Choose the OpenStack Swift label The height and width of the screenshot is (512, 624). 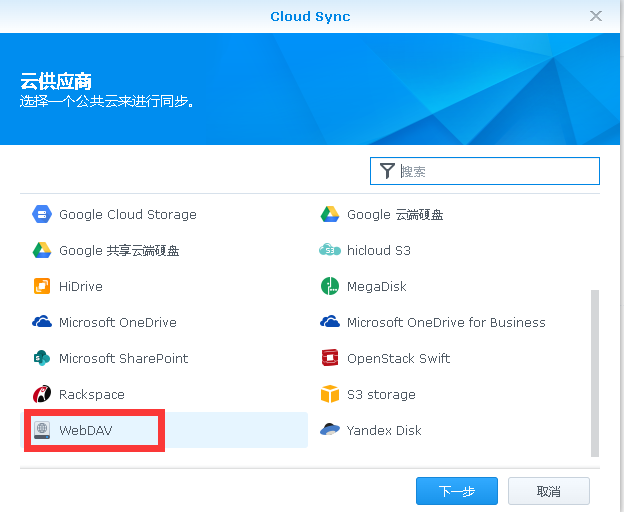tap(398, 358)
